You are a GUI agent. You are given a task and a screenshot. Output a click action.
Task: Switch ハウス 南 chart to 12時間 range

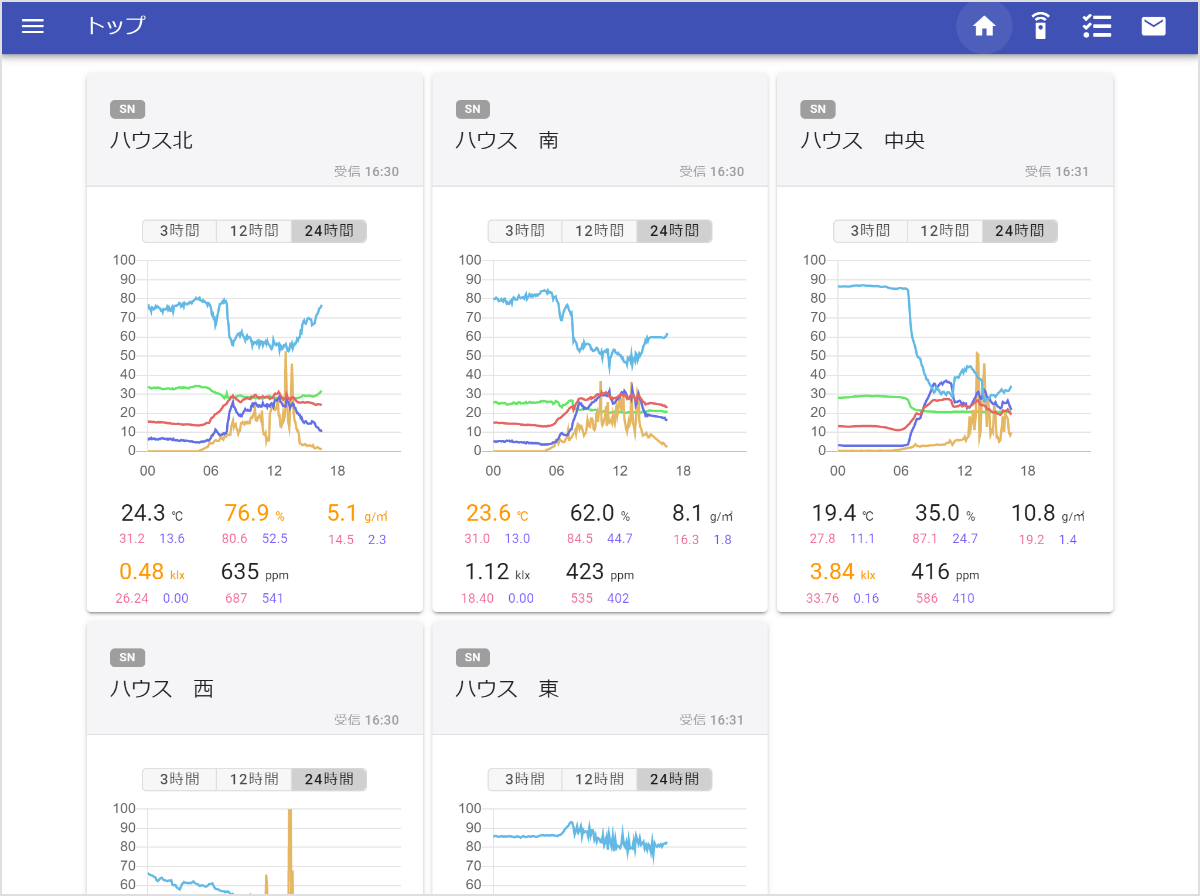[599, 231]
